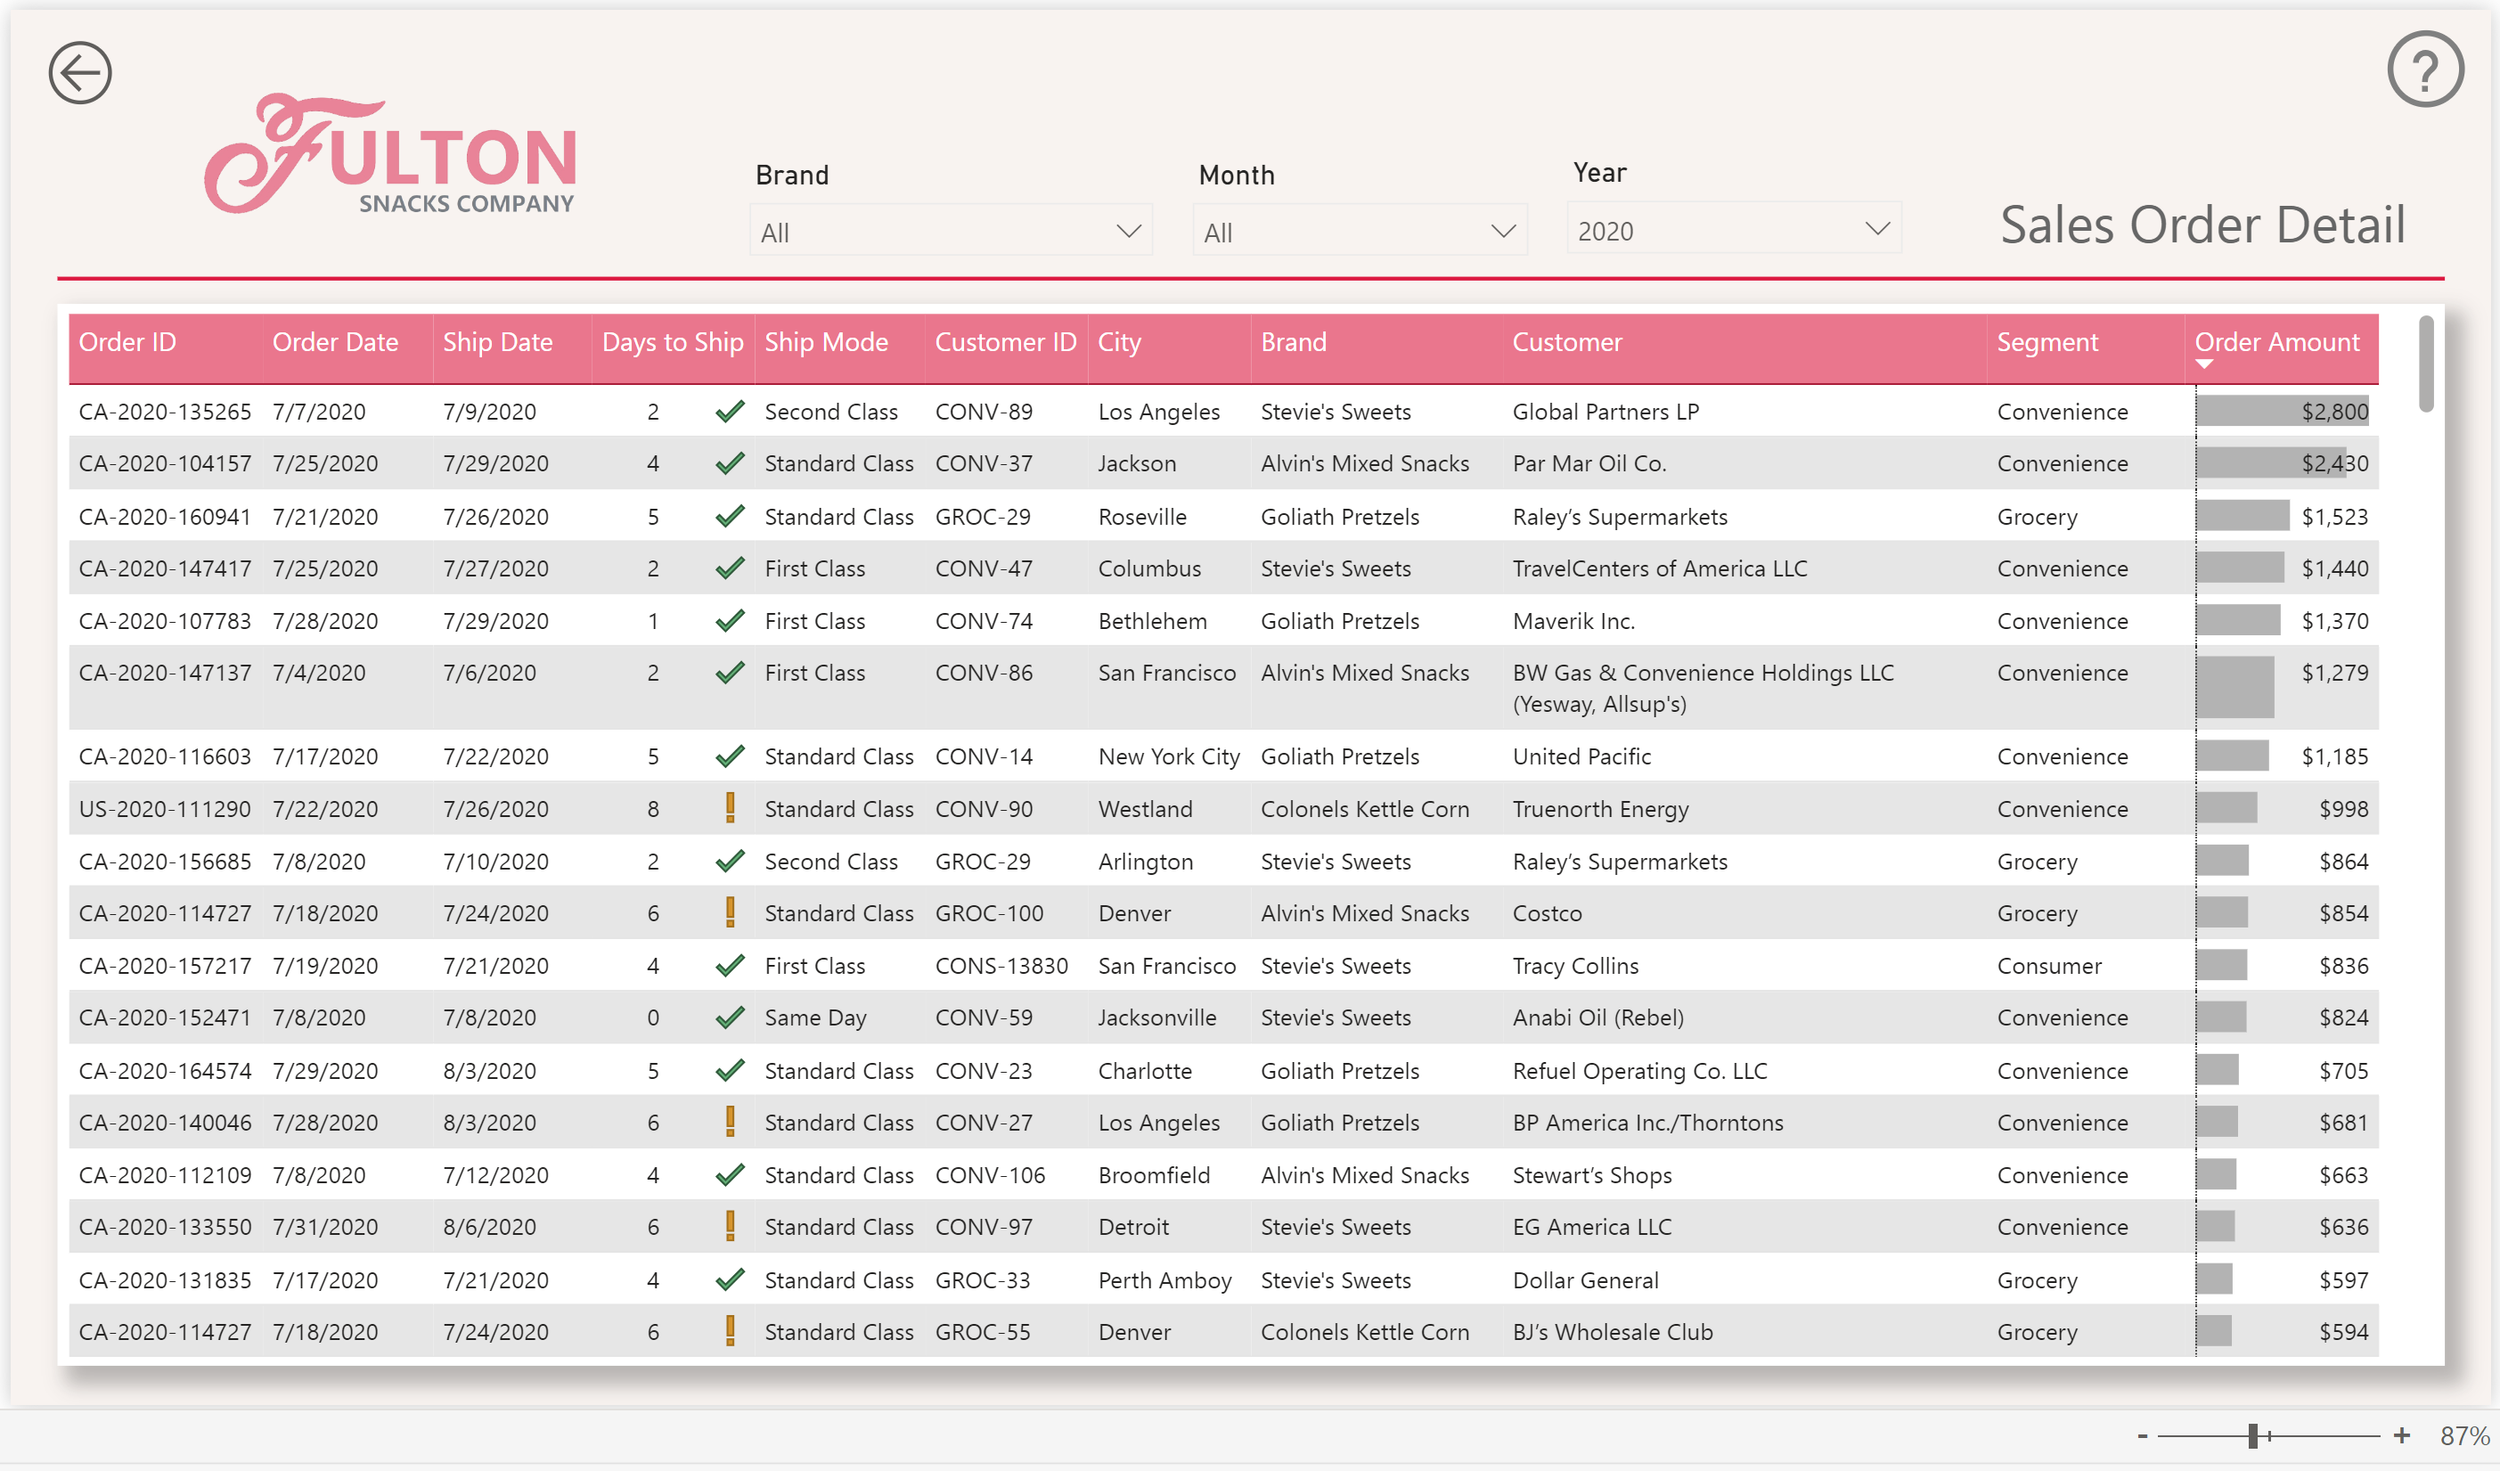The image size is (2500, 1471).
Task: Click the green check icon for order CA-2020-135265
Action: pos(730,410)
